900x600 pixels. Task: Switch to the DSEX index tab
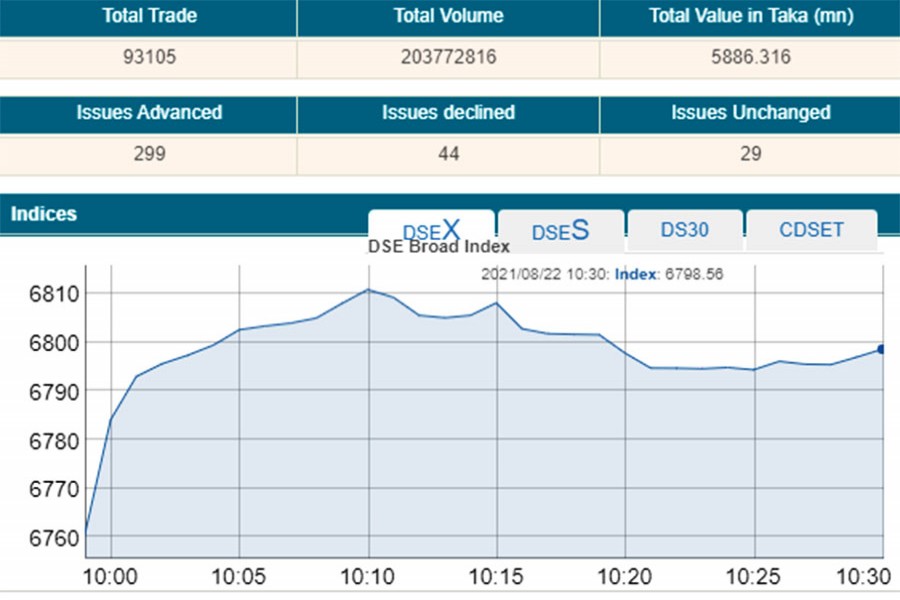point(431,229)
